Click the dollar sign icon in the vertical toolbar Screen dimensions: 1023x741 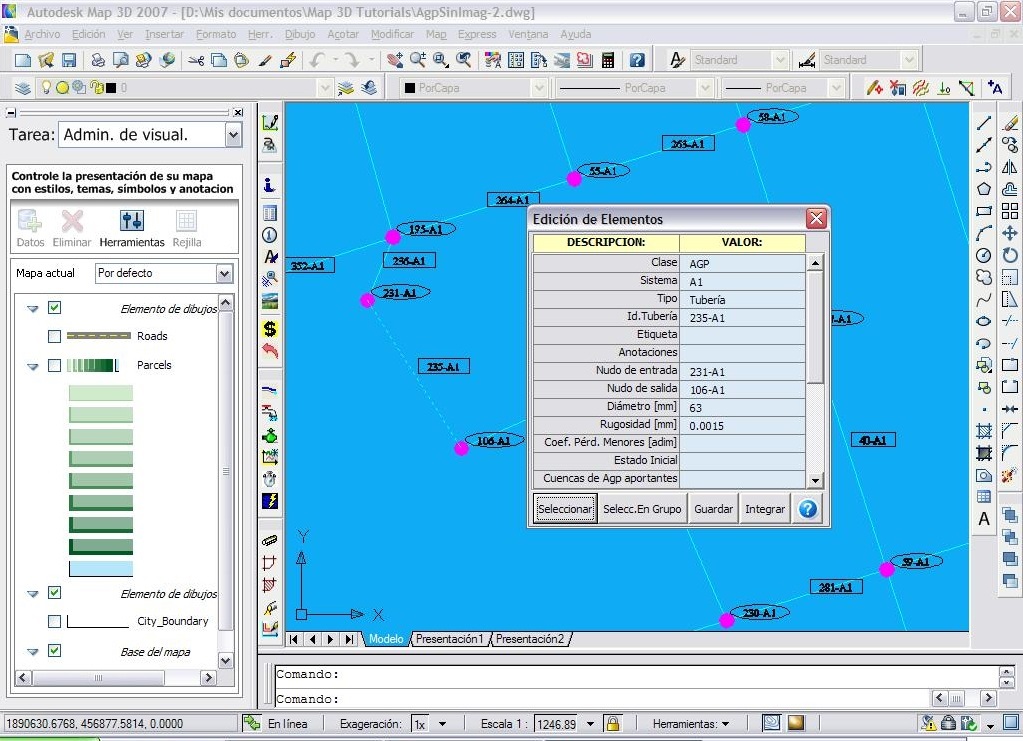269,328
